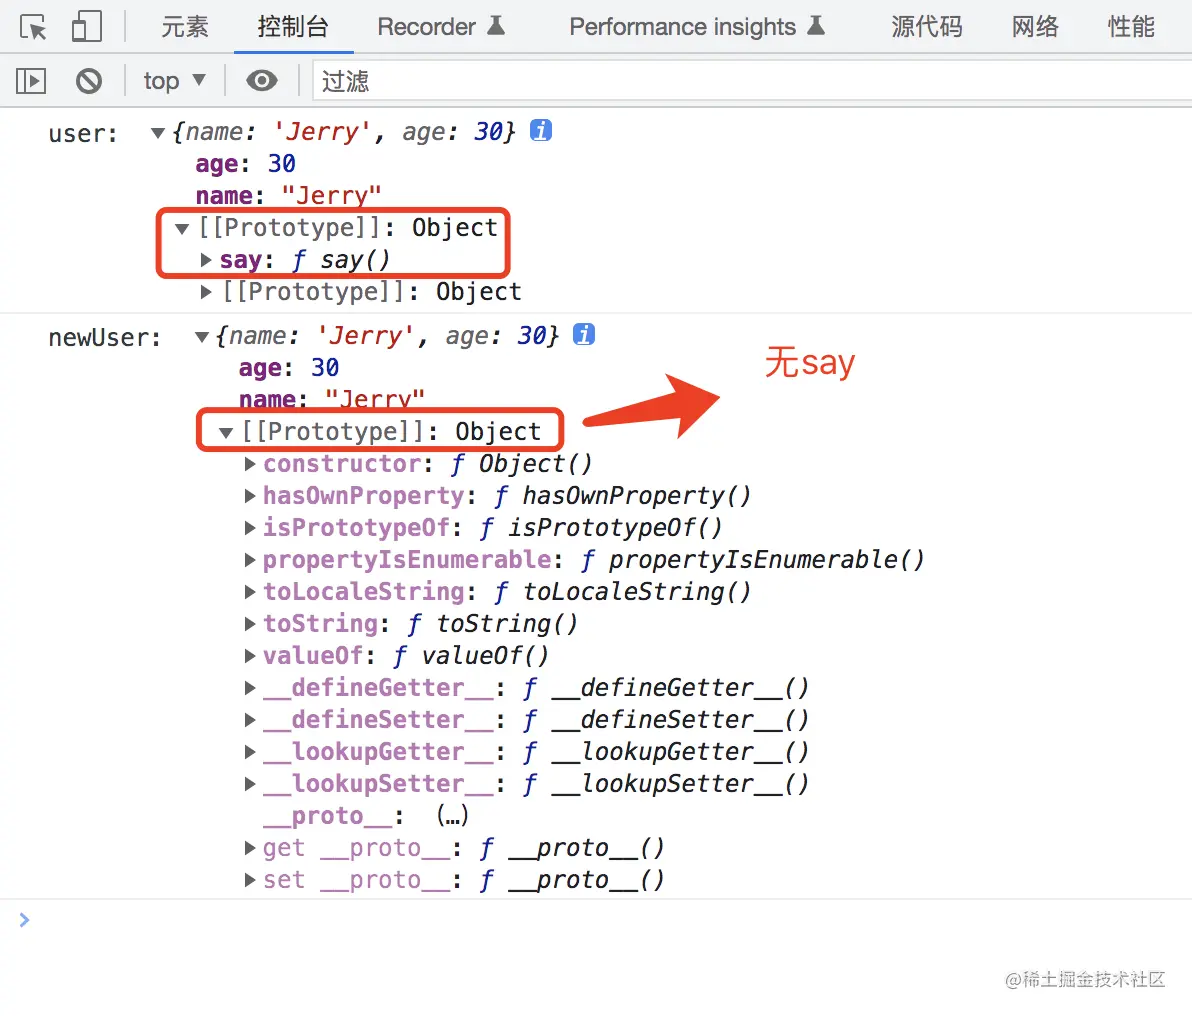1192x1016 pixels.
Task: Expand the isPrototypeOf function entry
Action: [x=250, y=528]
